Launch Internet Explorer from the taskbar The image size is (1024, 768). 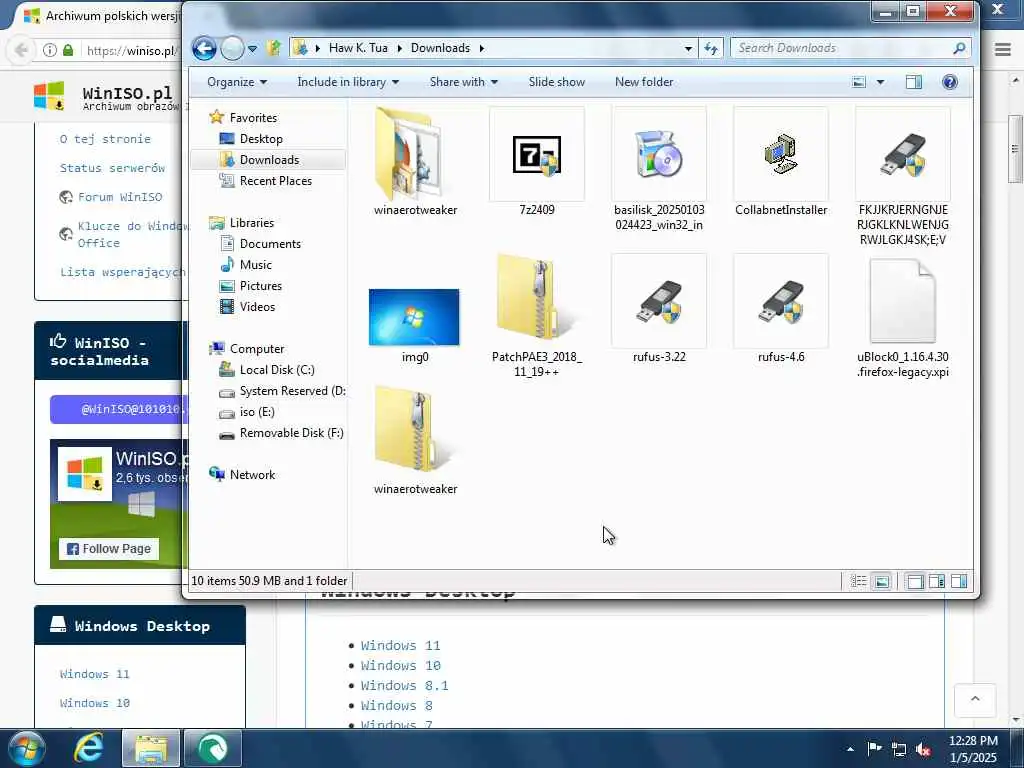(89, 748)
